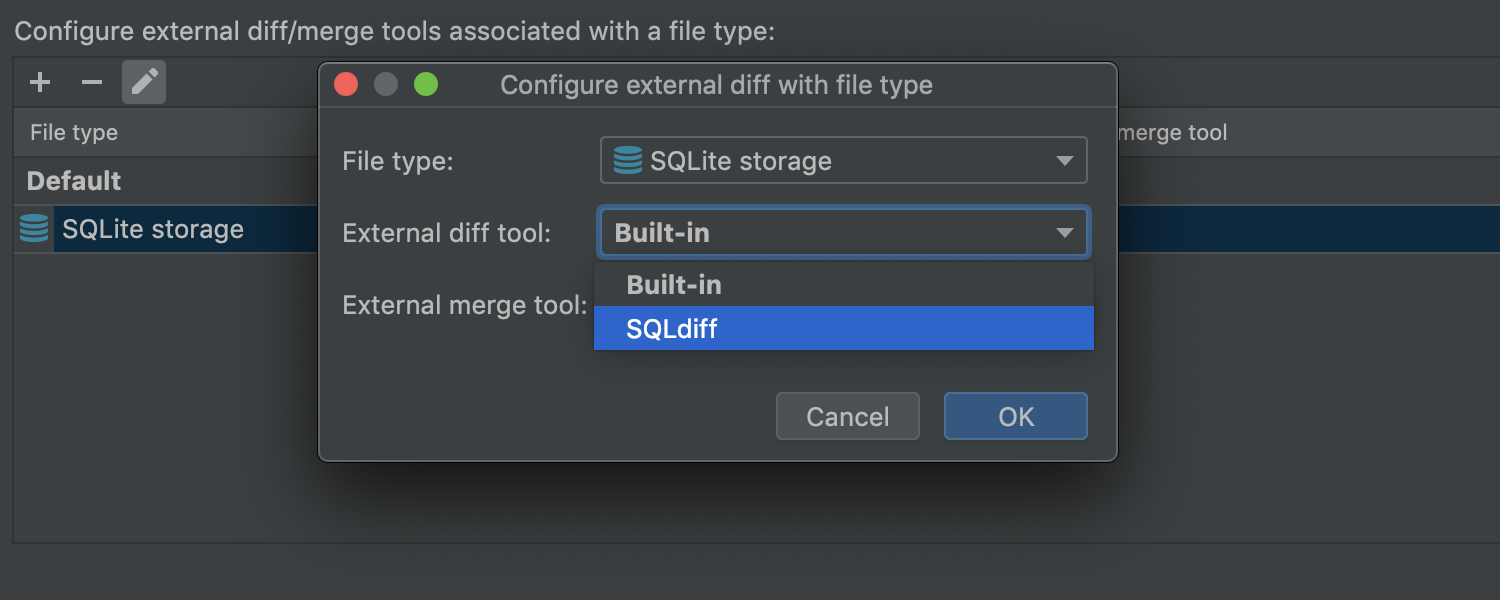1500x600 pixels.
Task: Click the Default group row
Action: click(75, 181)
